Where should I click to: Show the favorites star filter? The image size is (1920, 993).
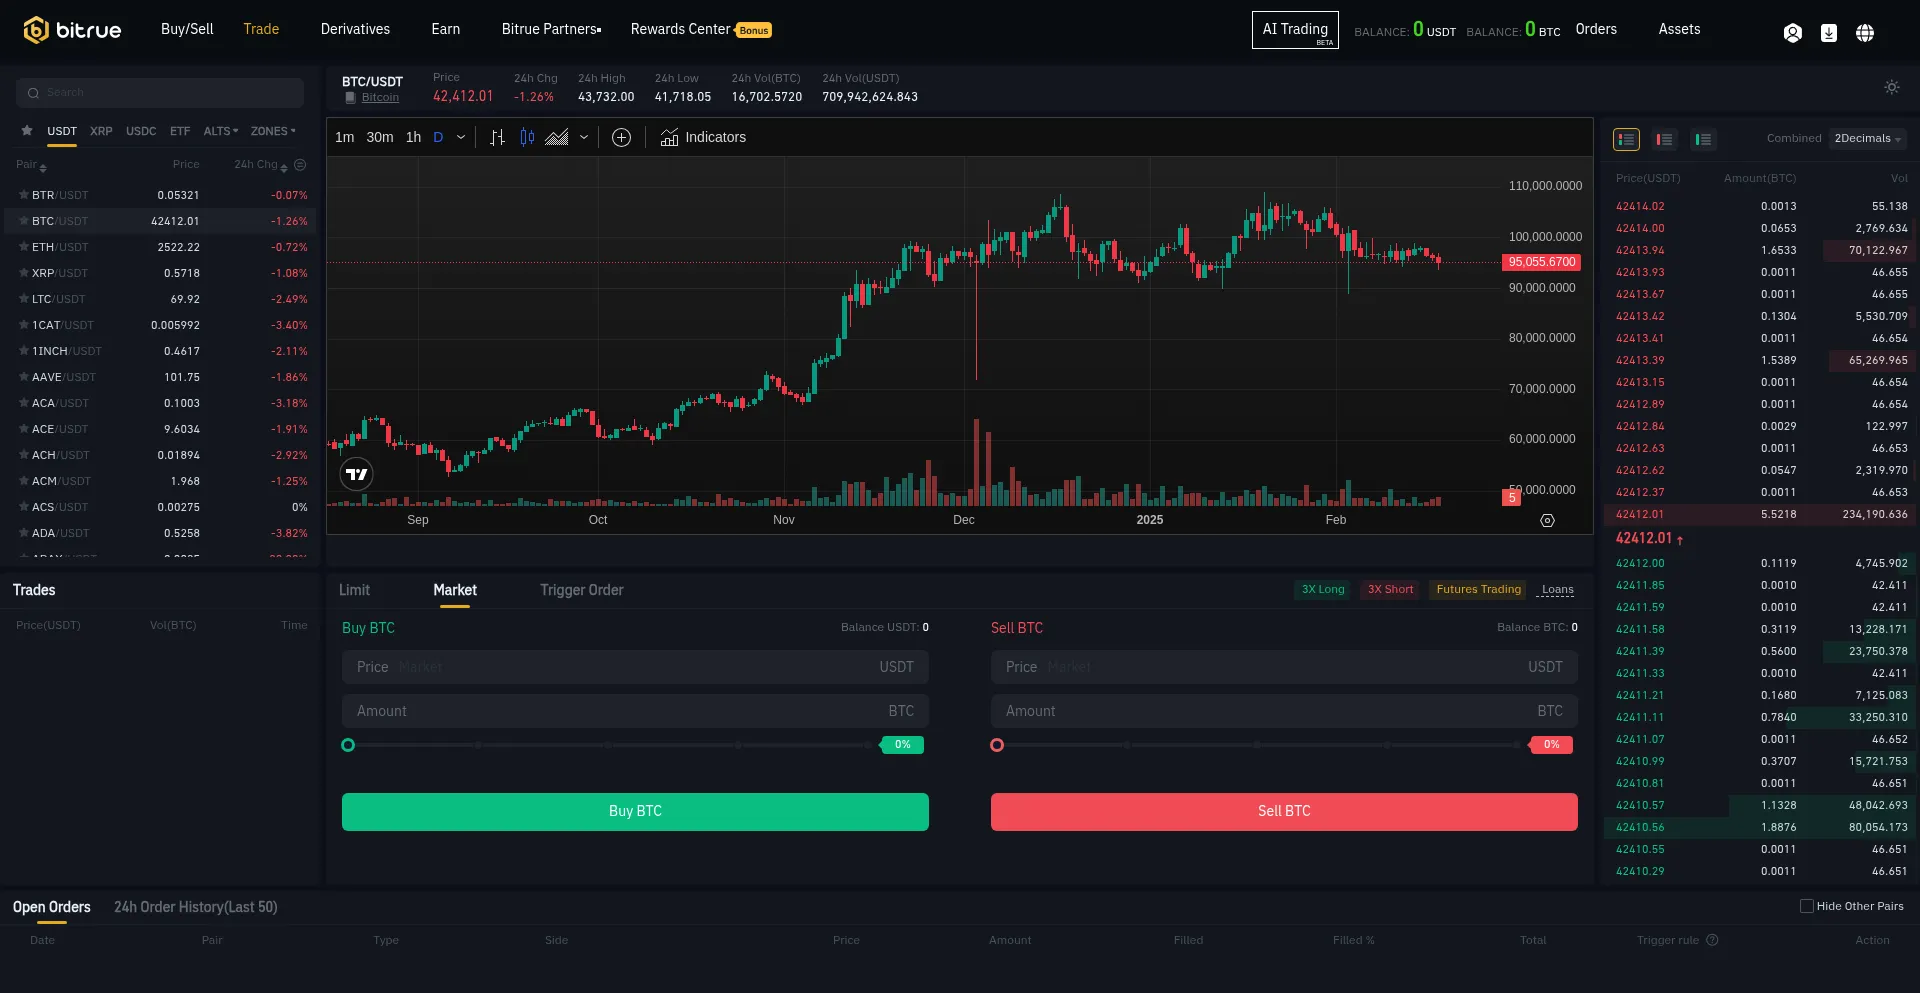pyautogui.click(x=27, y=131)
